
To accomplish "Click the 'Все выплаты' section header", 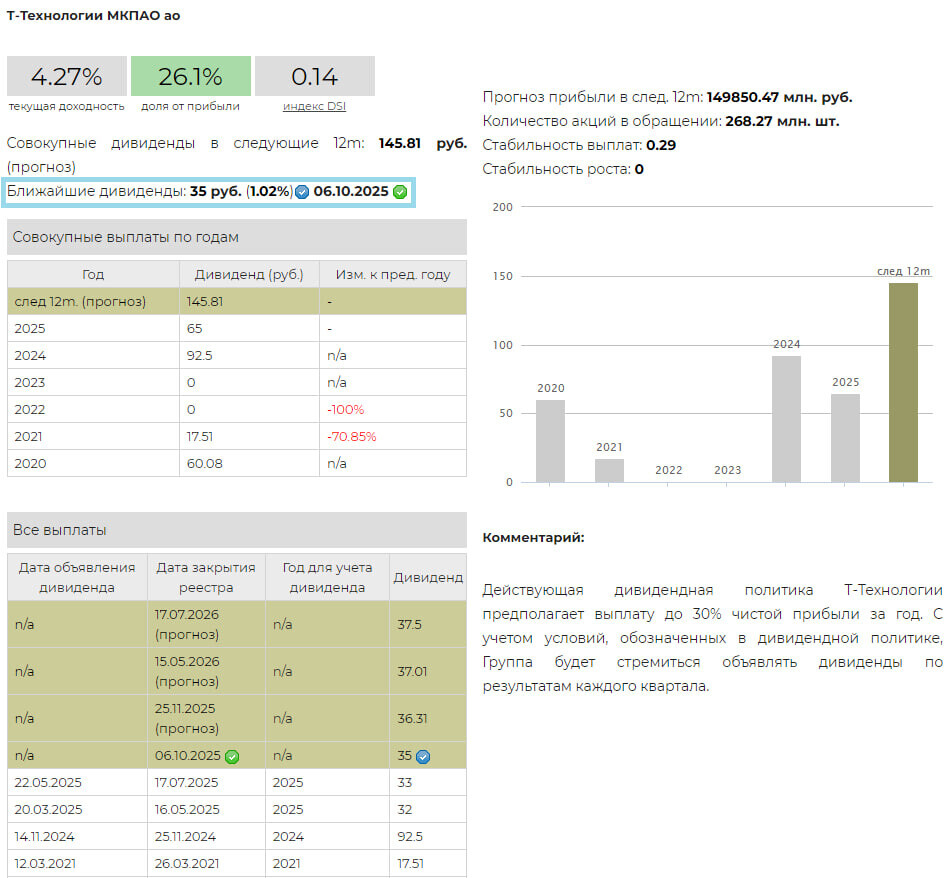I will coord(237,530).
